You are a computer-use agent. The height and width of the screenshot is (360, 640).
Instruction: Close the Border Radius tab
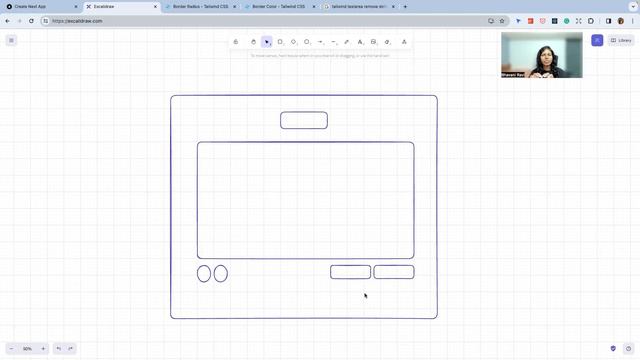click(235, 7)
